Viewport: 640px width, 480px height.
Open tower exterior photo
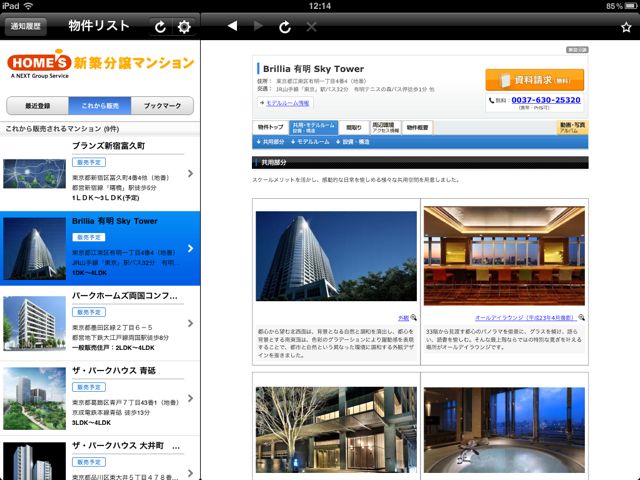pyautogui.click(x=336, y=256)
